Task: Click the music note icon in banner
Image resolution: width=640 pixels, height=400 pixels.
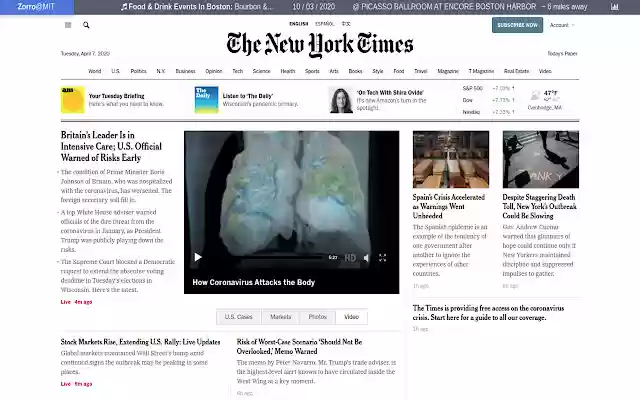Action: coord(124,7)
